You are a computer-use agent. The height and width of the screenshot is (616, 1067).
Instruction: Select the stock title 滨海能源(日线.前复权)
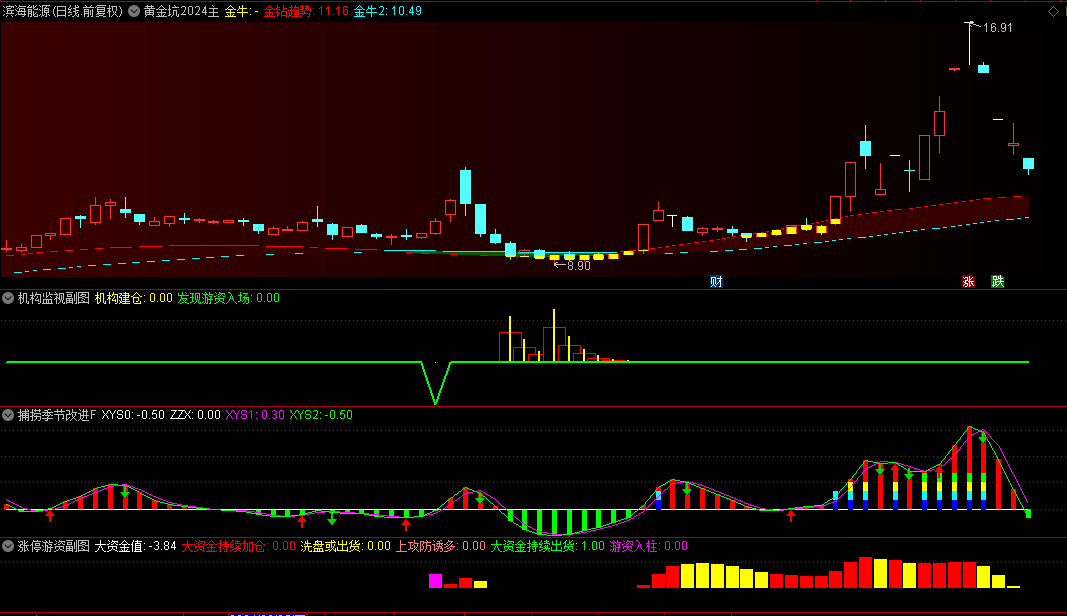(x=63, y=11)
